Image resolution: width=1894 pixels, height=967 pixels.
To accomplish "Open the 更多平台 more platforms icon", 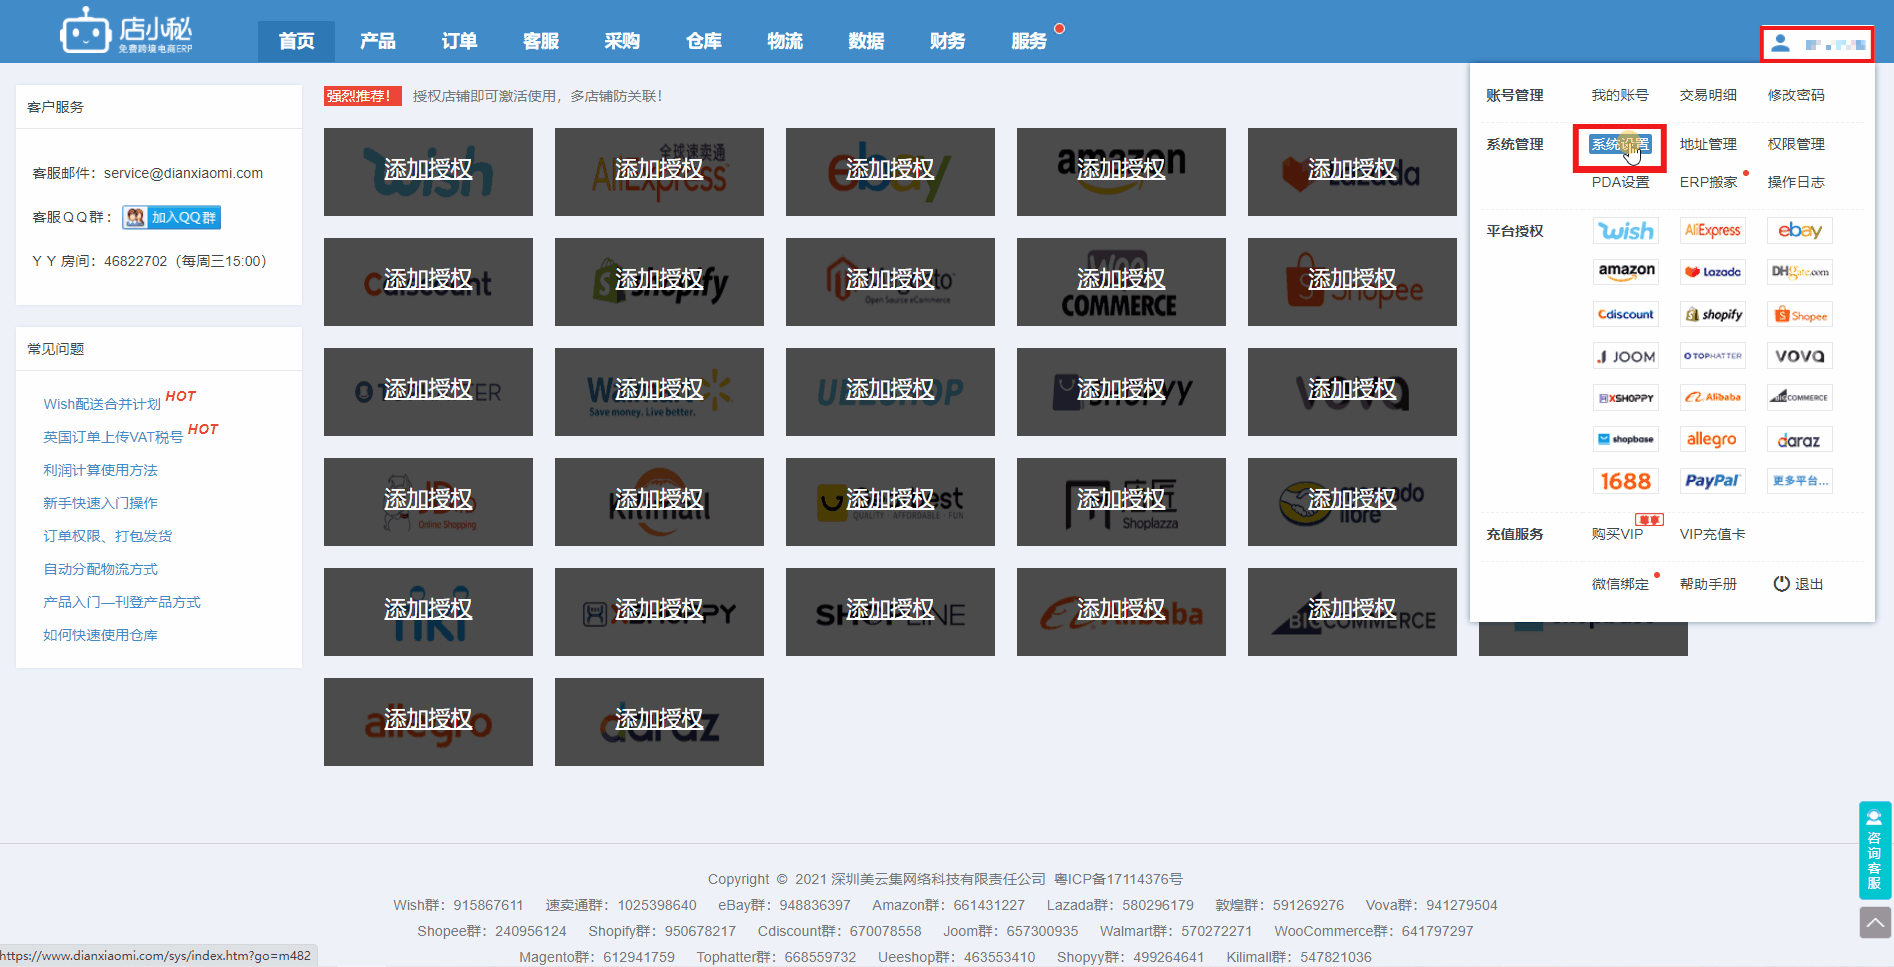I will 1799,481.
